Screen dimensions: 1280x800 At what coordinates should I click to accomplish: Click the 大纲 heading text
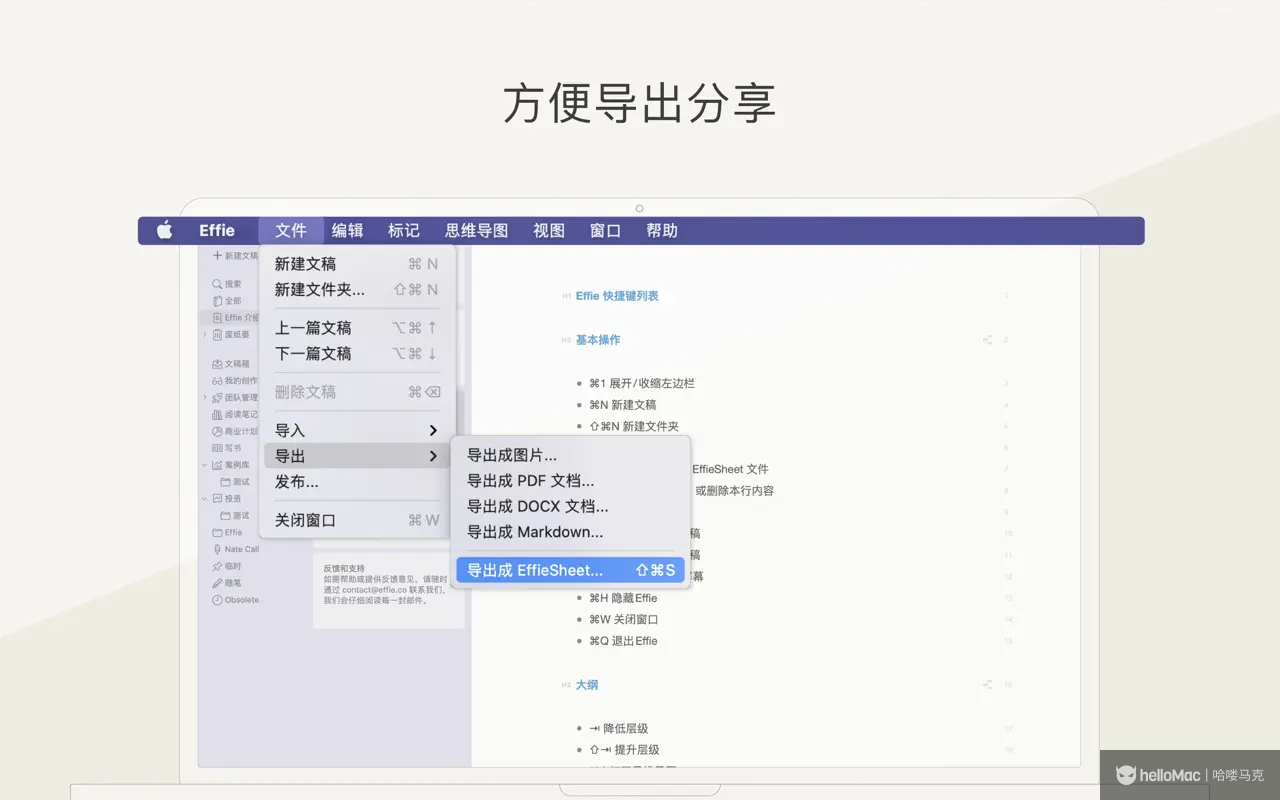click(587, 685)
